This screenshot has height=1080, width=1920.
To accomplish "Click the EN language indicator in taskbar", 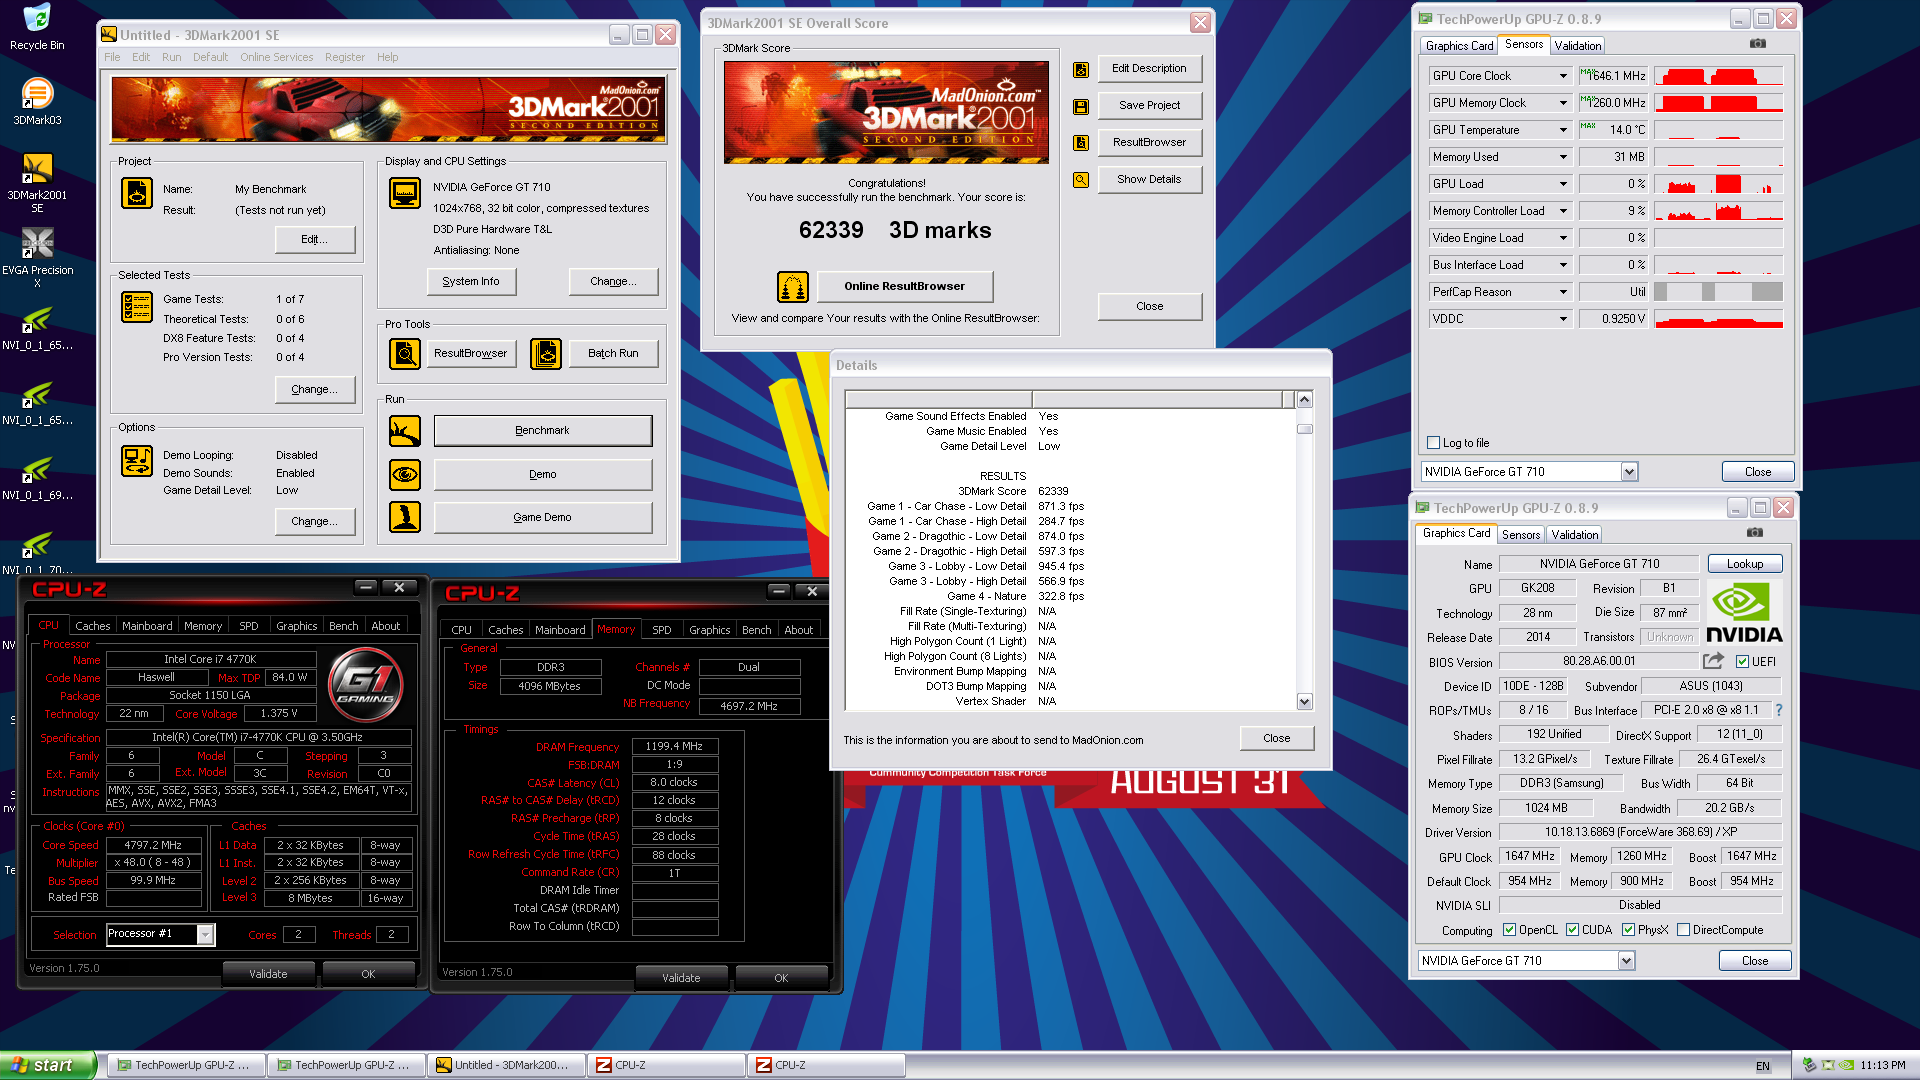I will [1763, 1066].
